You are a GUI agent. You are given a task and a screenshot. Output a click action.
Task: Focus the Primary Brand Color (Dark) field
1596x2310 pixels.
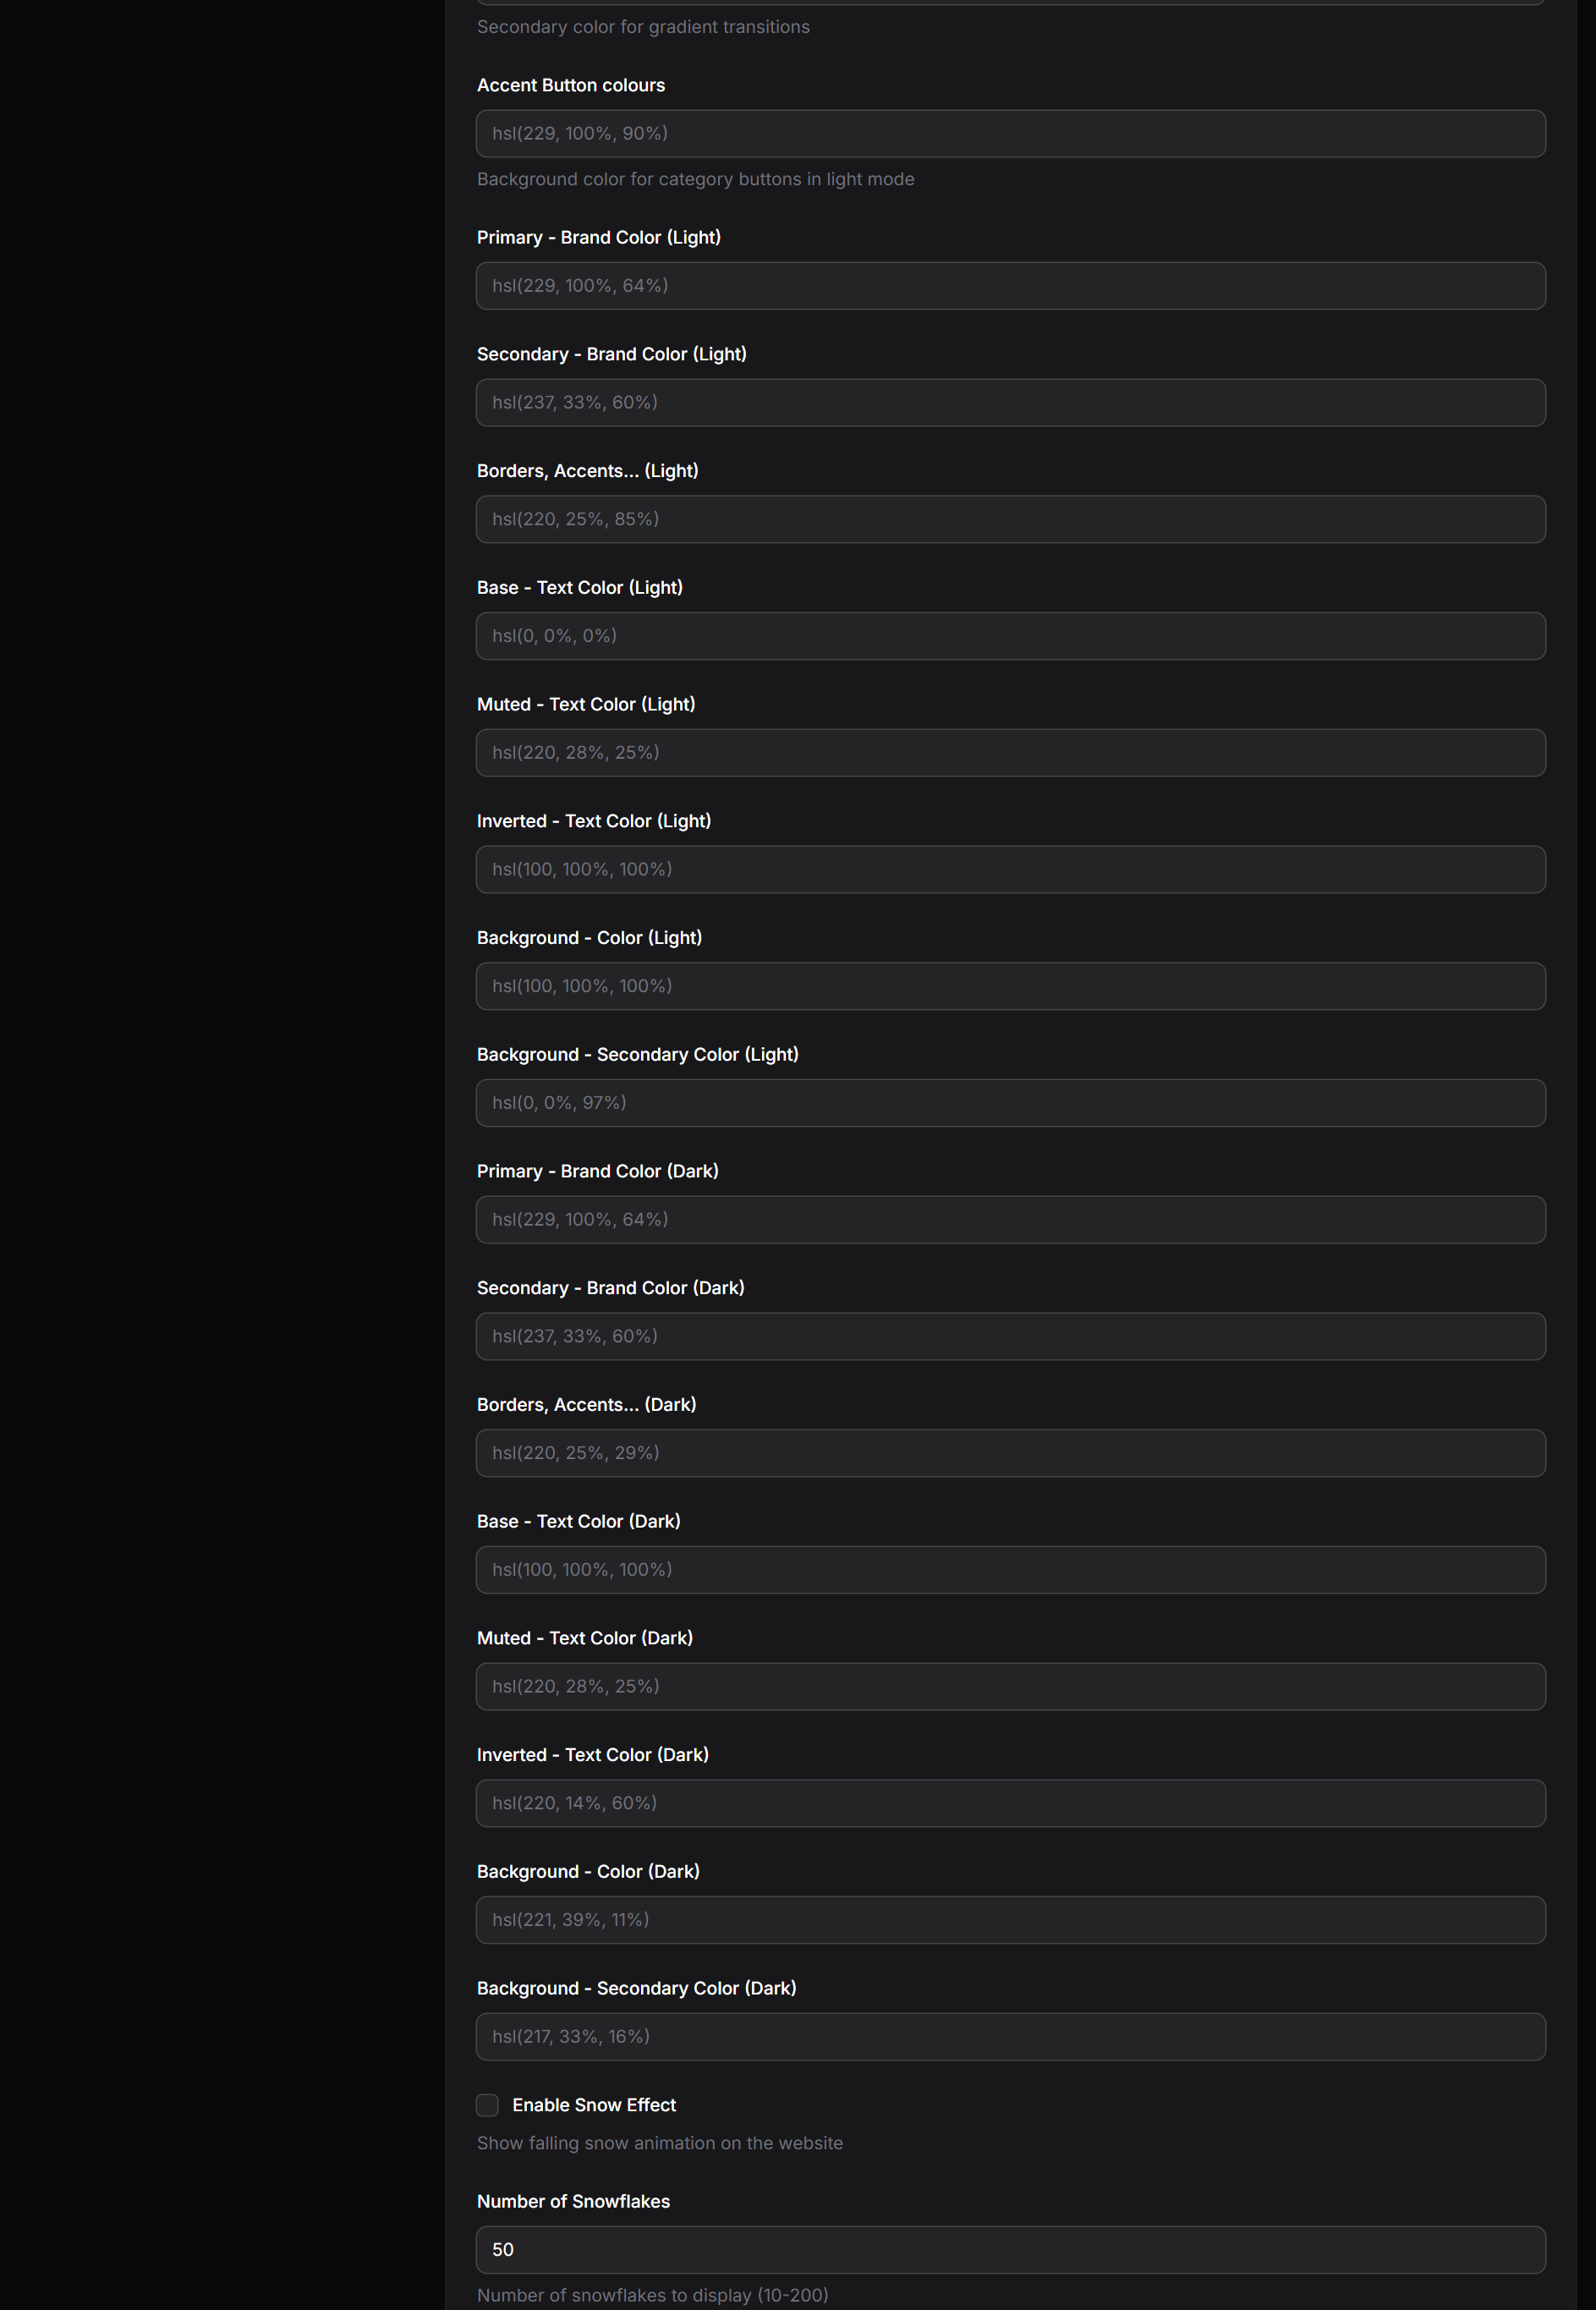(x=1010, y=1220)
